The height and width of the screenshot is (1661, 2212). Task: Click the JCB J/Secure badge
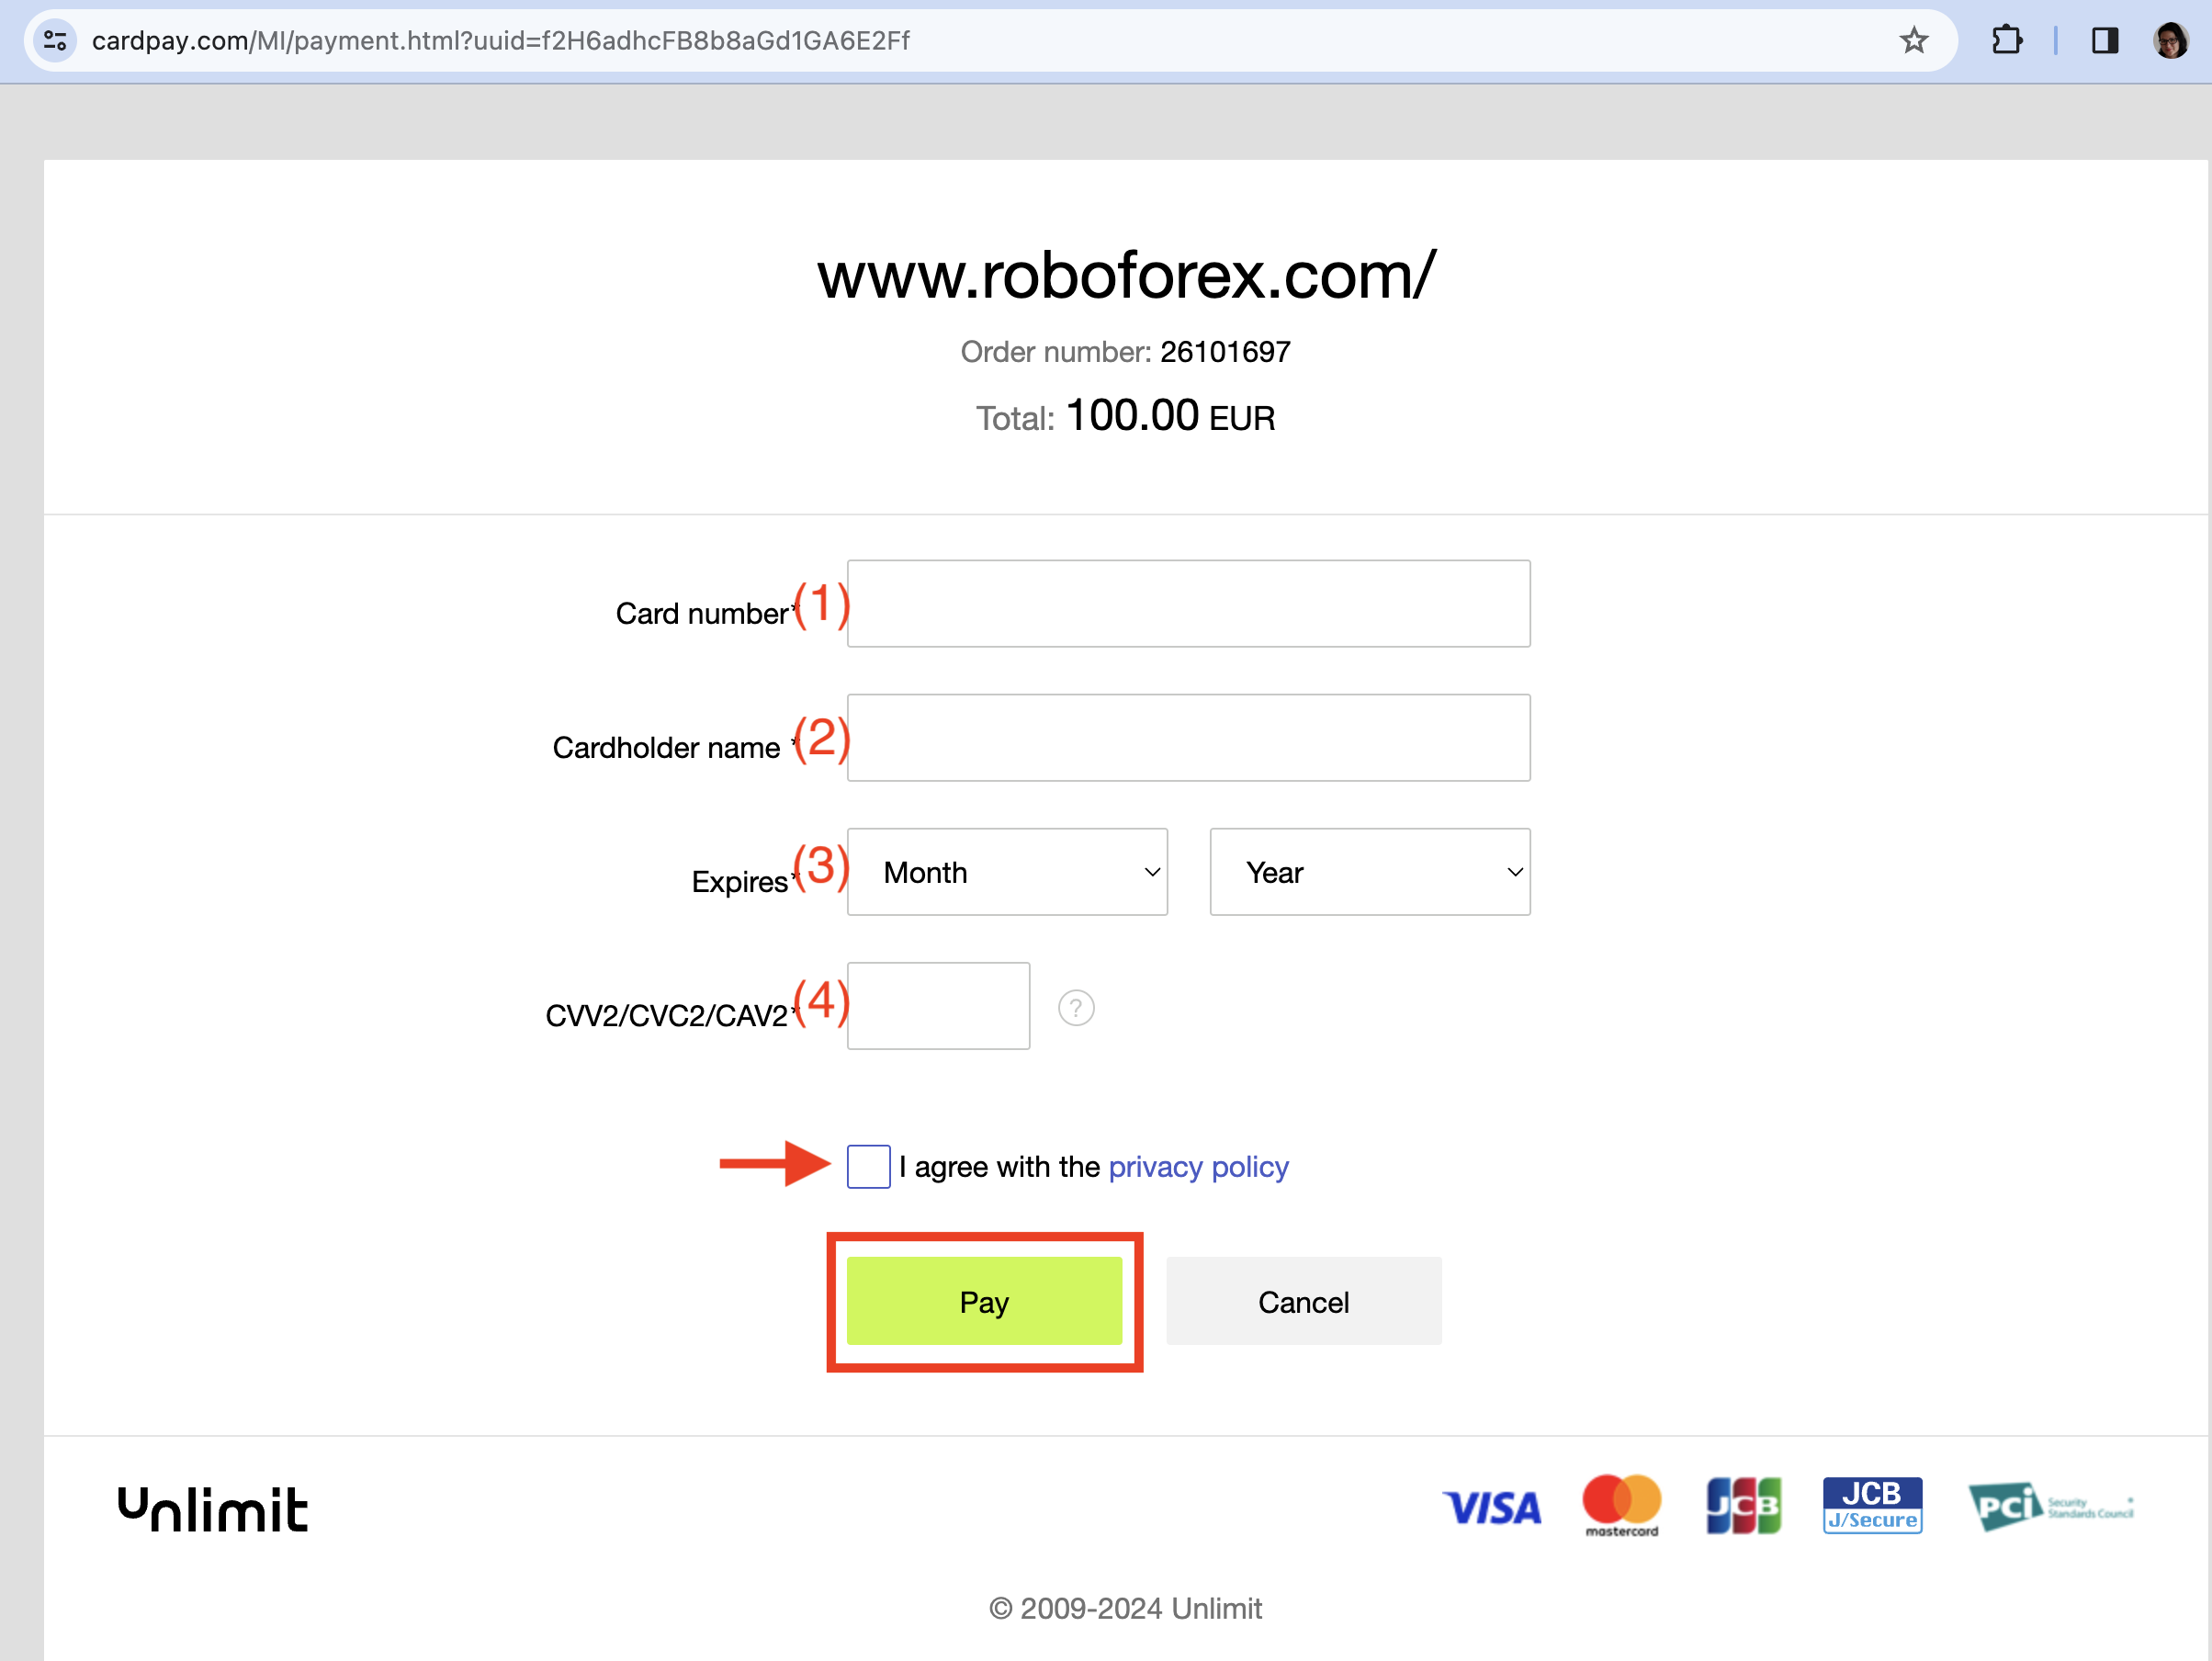[x=1872, y=1505]
